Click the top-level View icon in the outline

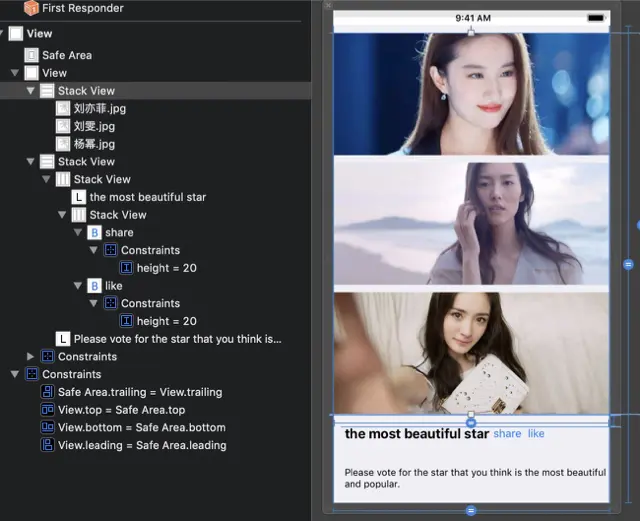click(x=16, y=33)
